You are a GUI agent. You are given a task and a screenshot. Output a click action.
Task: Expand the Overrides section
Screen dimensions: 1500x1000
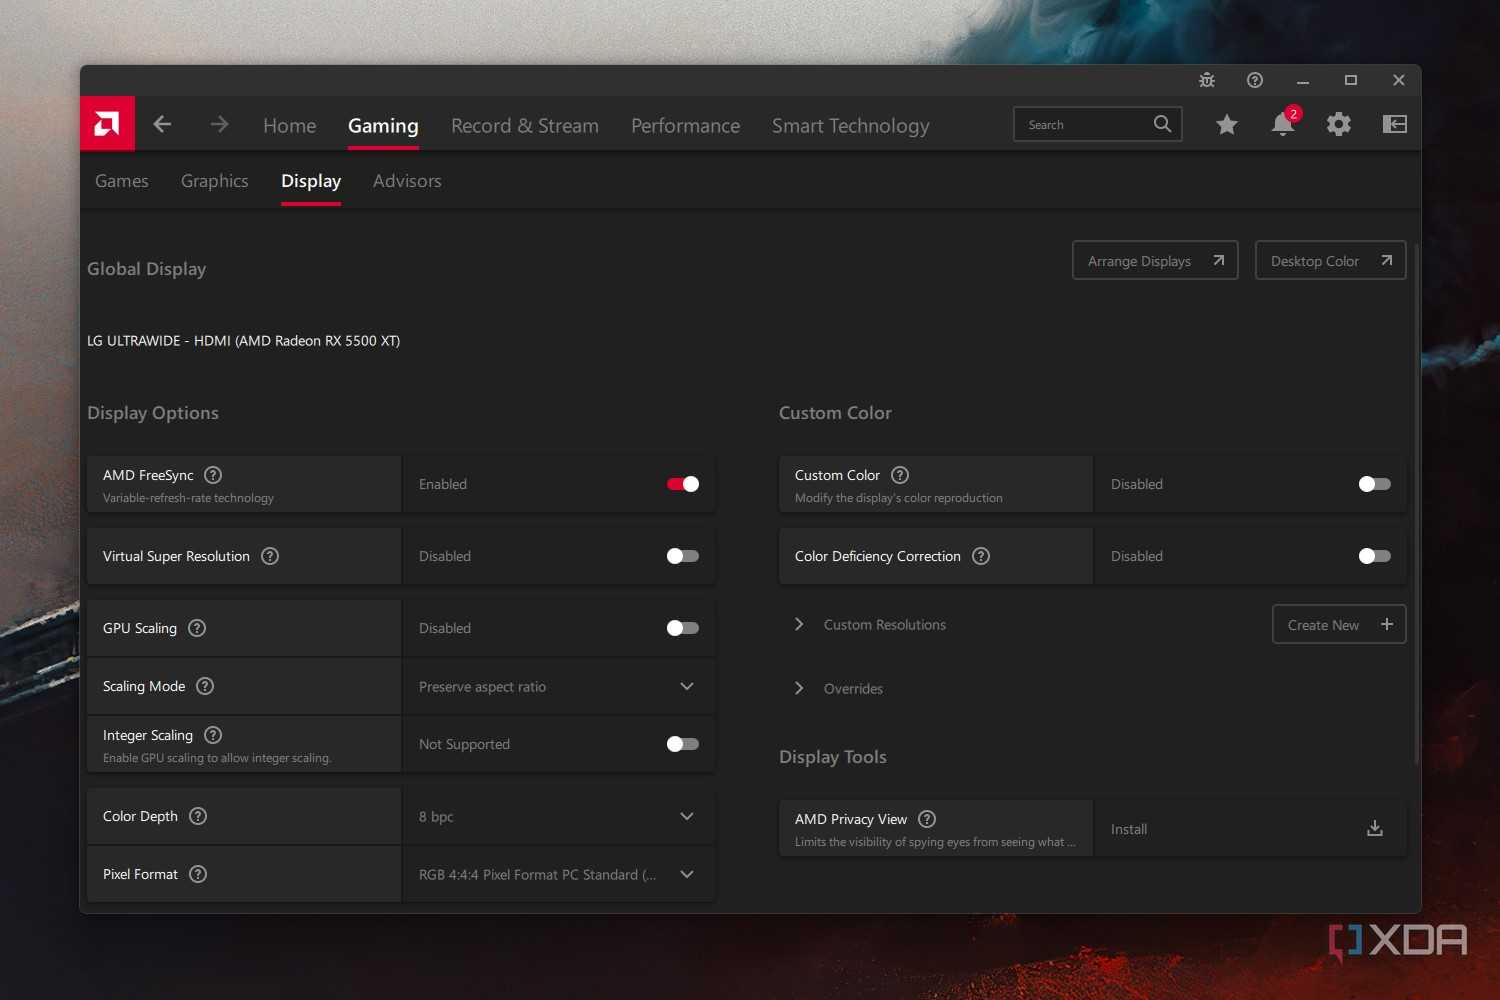(799, 688)
